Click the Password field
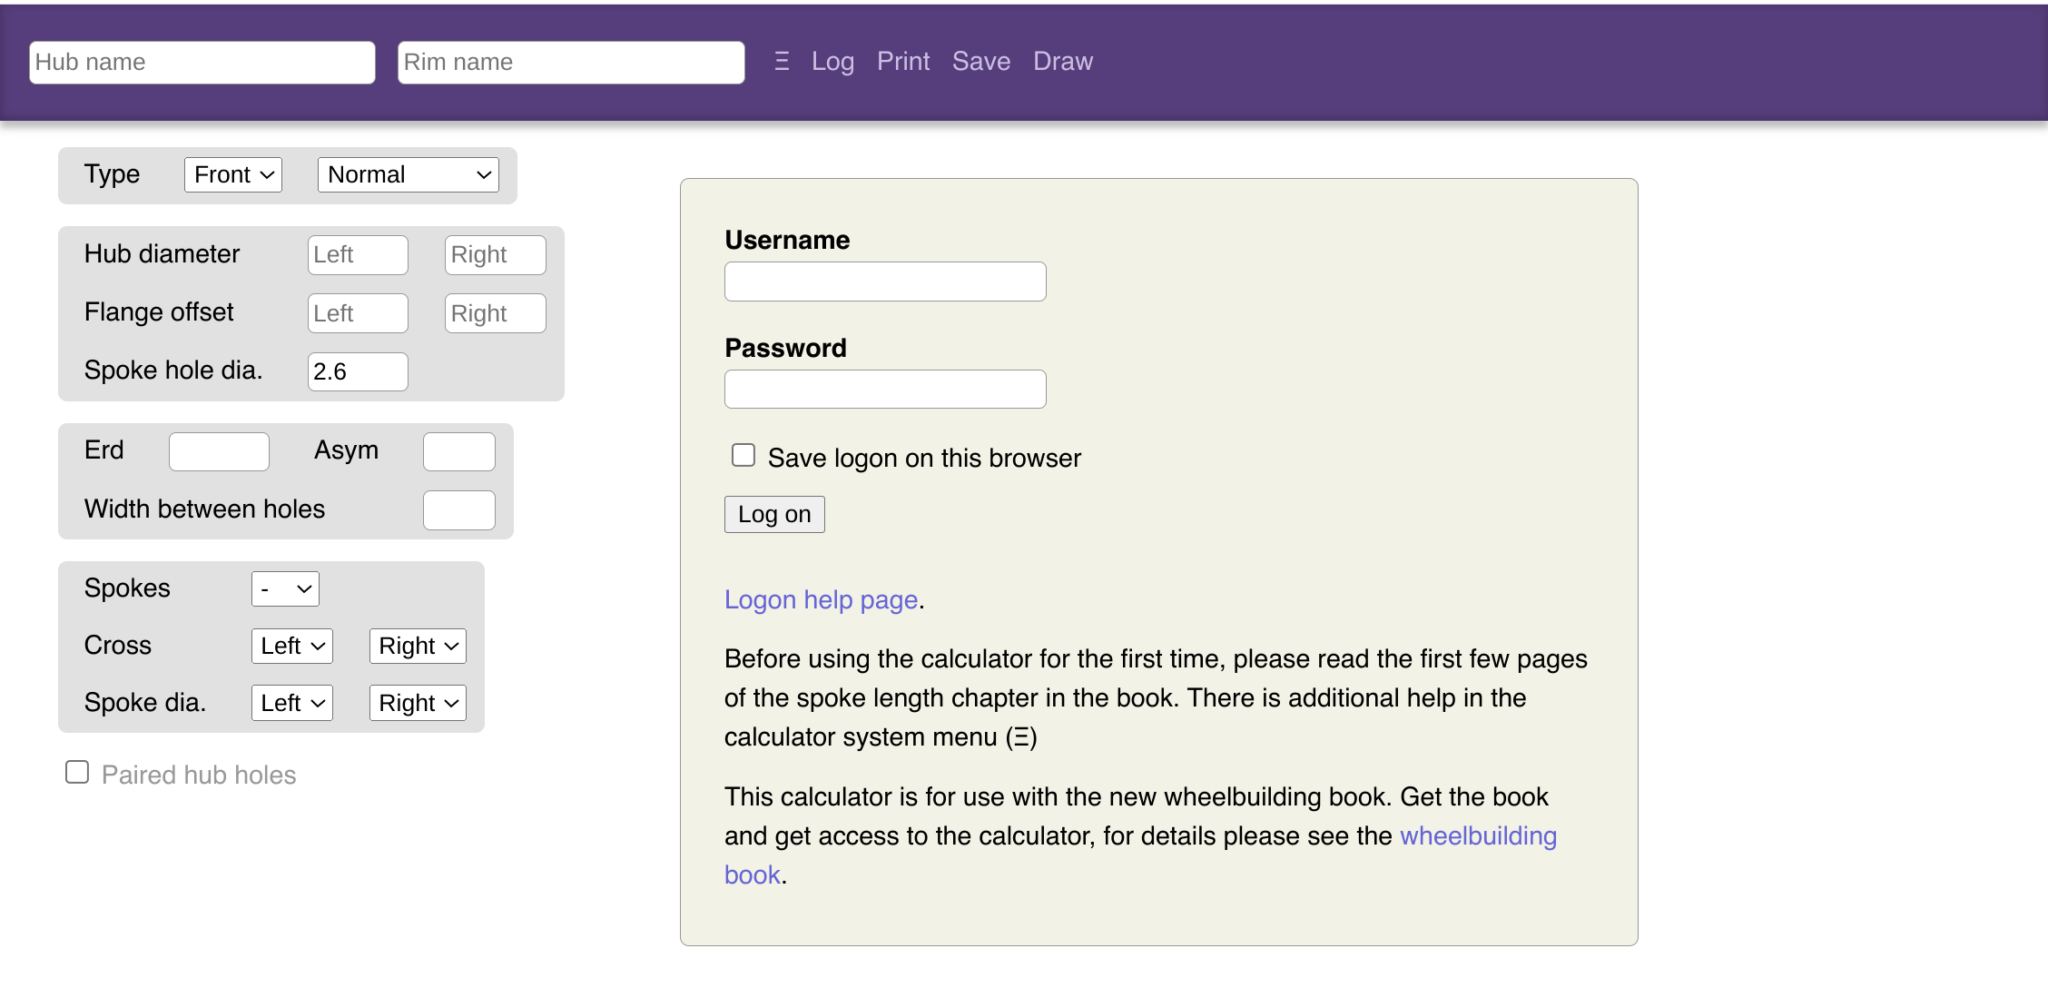Viewport: 2048px width, 988px height. click(x=885, y=389)
